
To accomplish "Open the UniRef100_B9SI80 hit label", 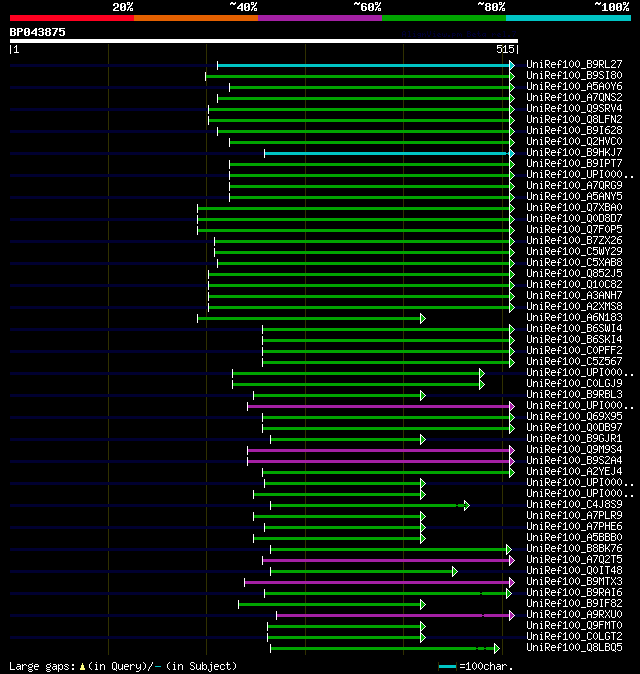I will click(574, 76).
